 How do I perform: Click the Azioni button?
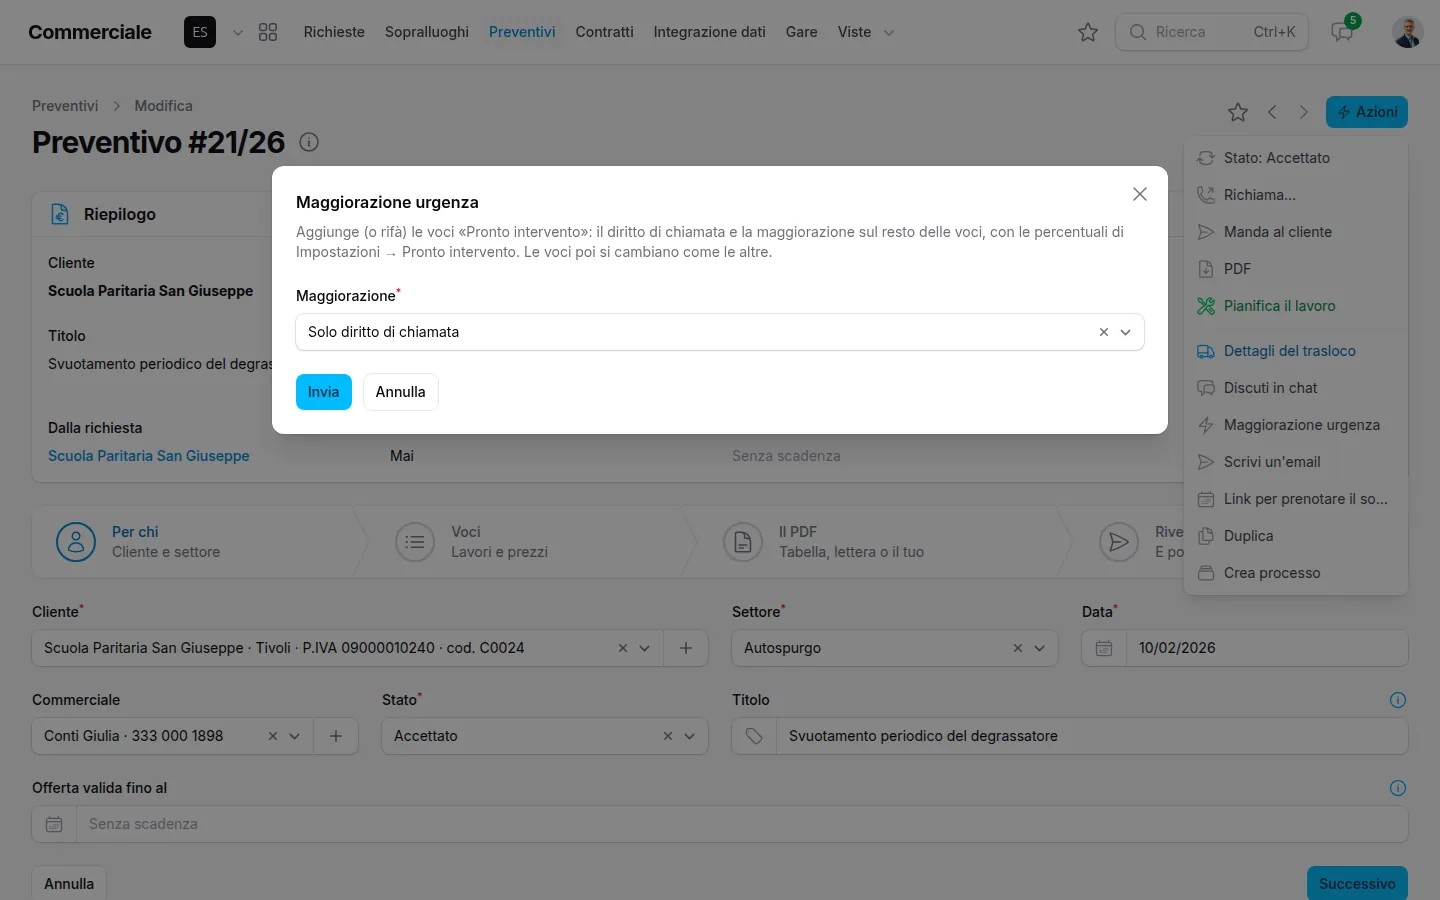[x=1367, y=112]
